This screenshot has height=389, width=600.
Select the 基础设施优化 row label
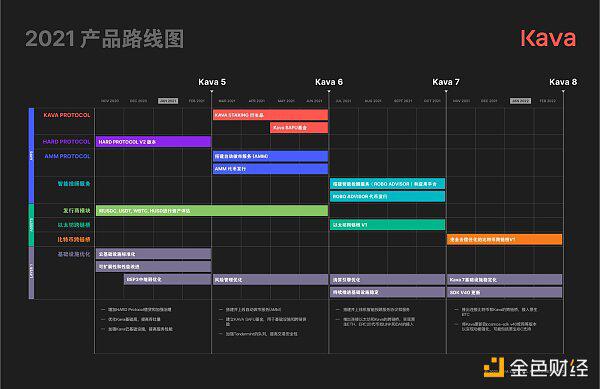[74, 254]
